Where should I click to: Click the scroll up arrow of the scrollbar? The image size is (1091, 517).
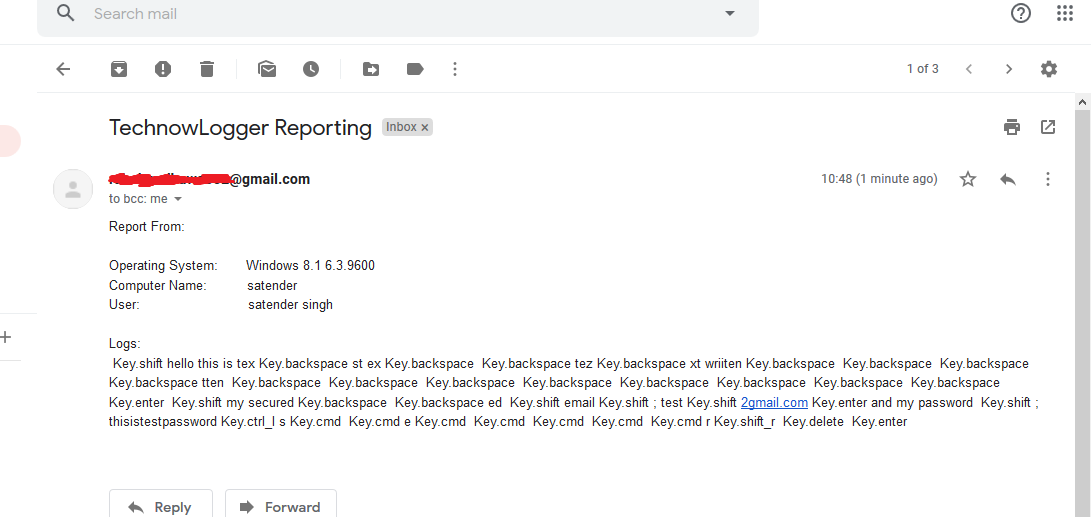tap(1083, 102)
